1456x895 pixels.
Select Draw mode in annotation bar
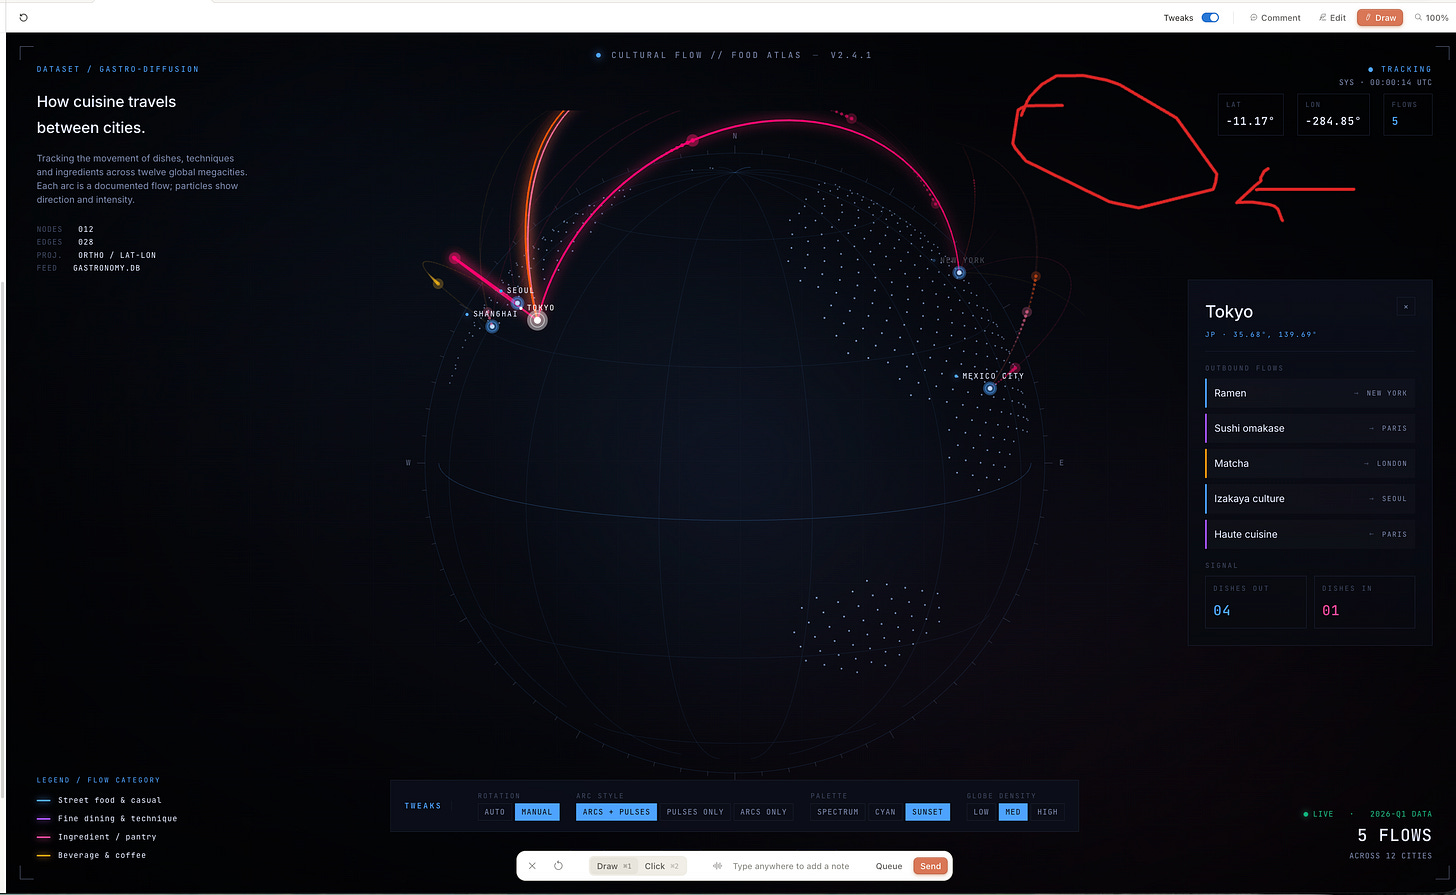614,866
